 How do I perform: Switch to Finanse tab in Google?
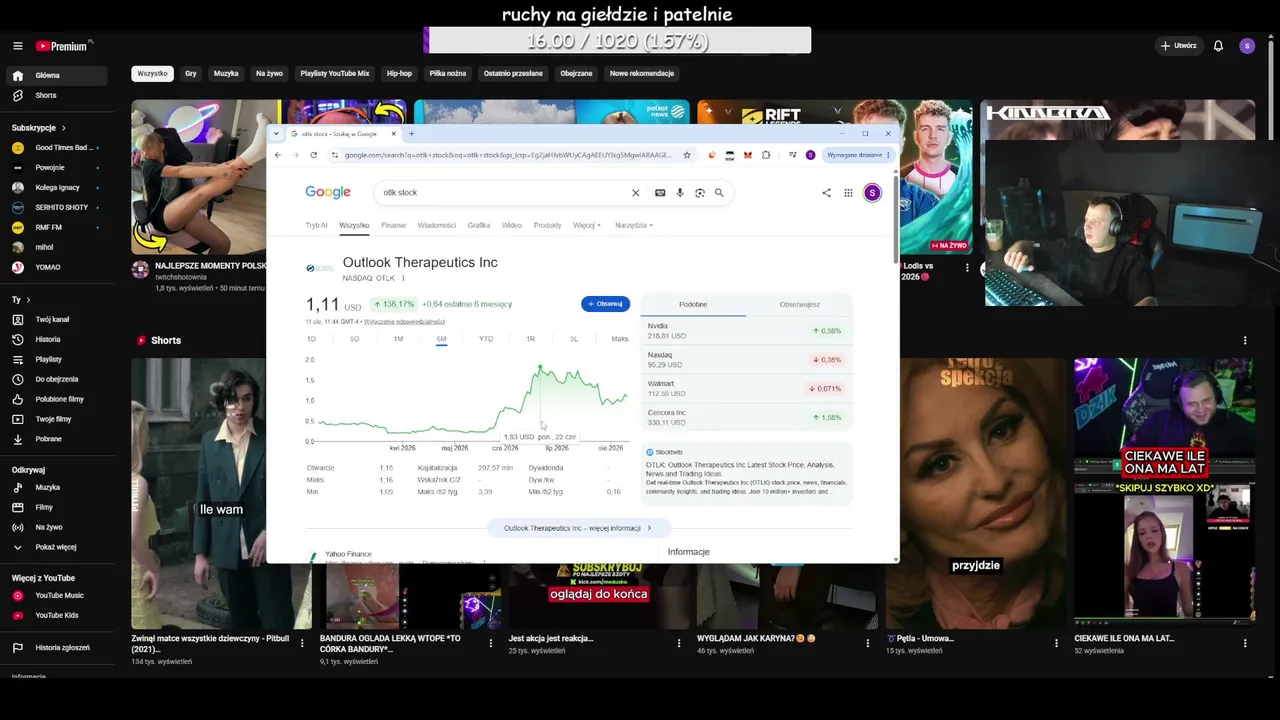tap(394, 226)
